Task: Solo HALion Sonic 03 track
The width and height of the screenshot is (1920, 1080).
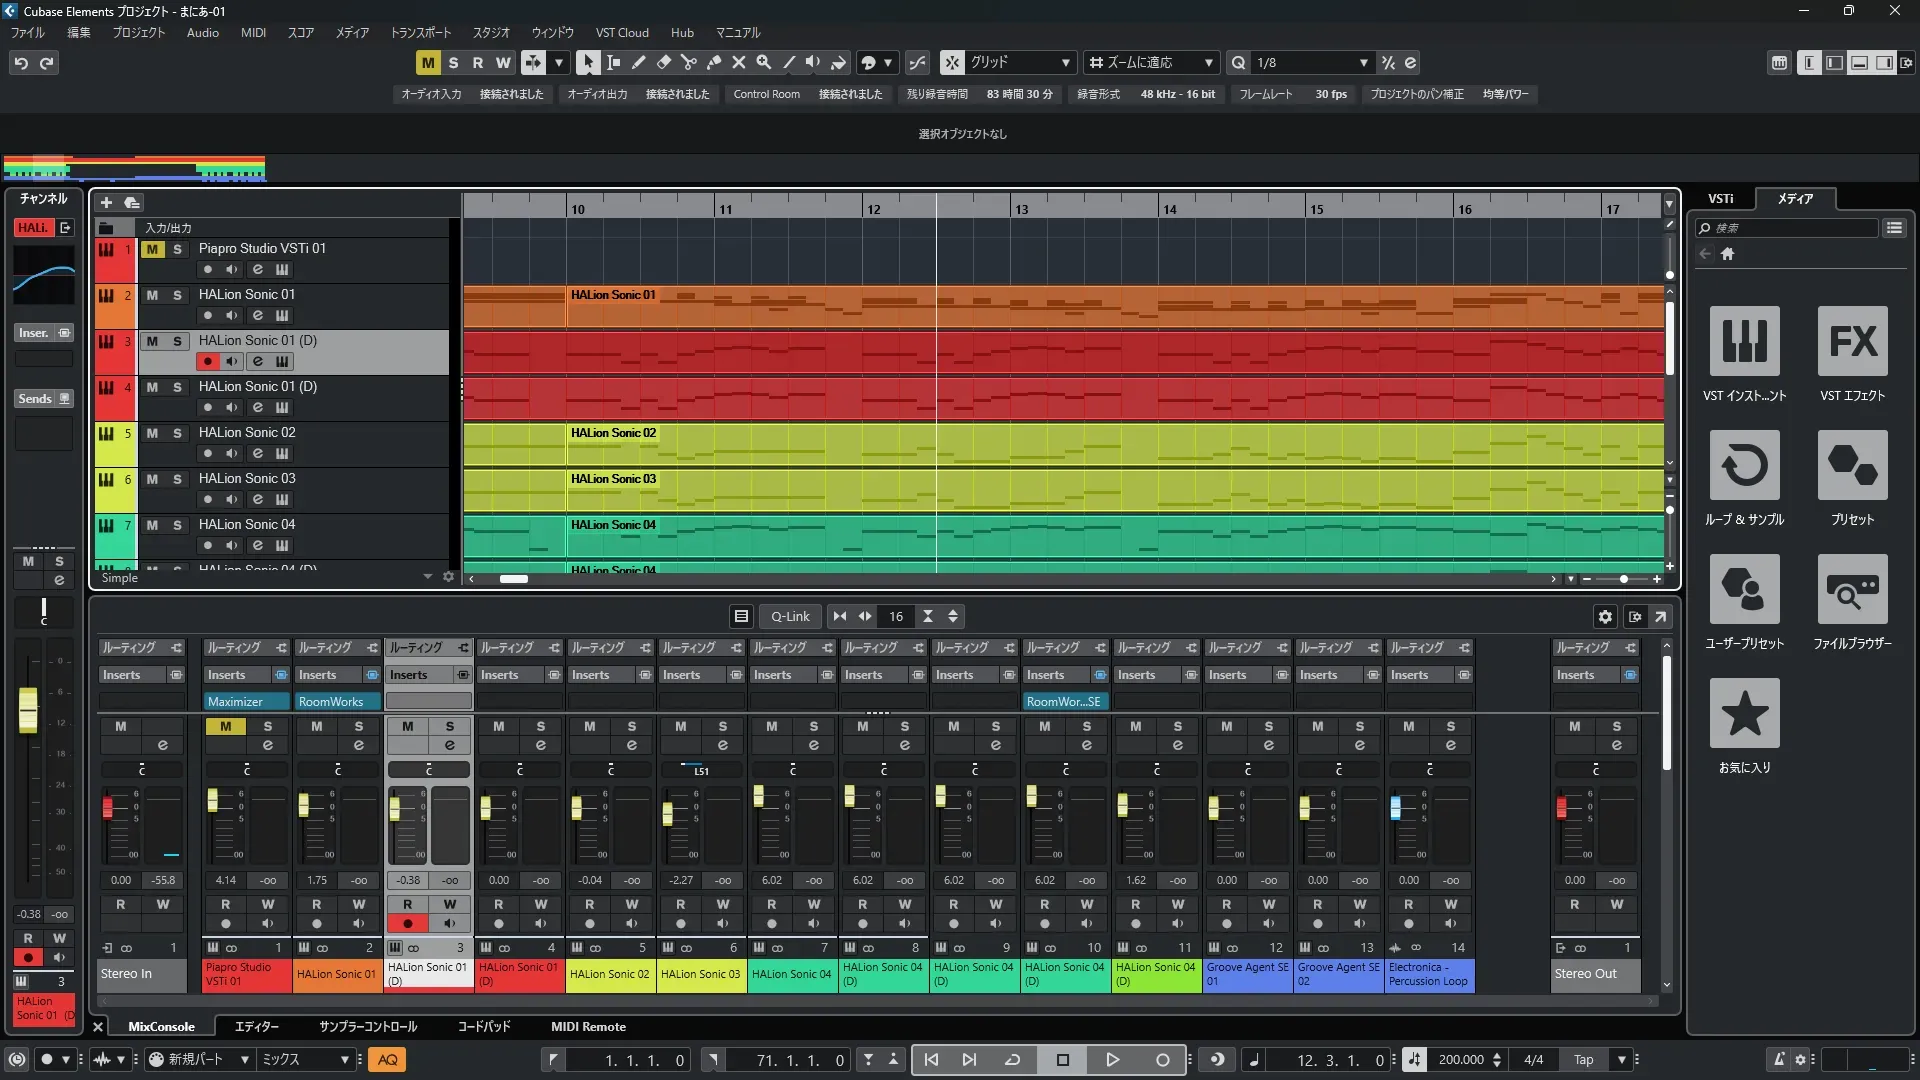Action: click(177, 479)
